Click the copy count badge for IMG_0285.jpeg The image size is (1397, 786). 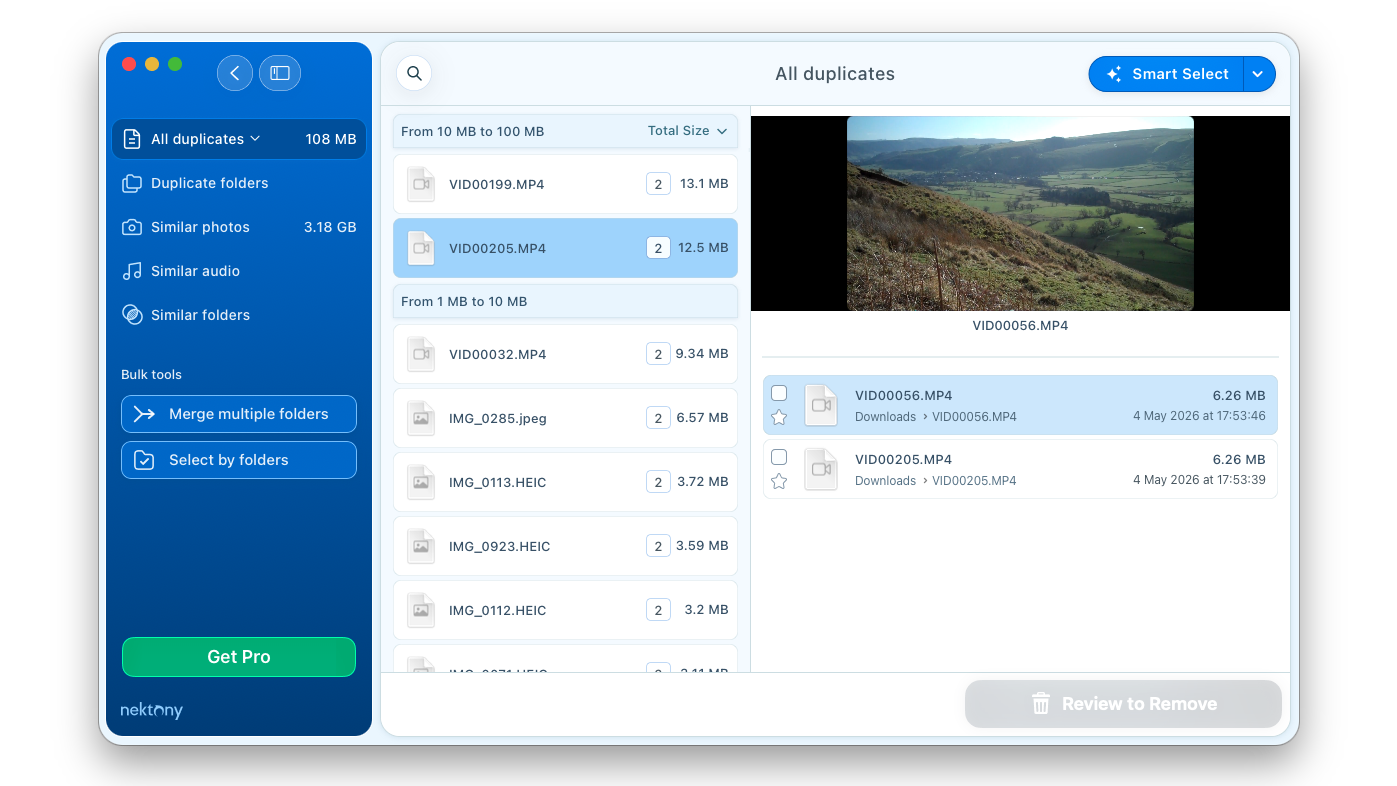658,418
